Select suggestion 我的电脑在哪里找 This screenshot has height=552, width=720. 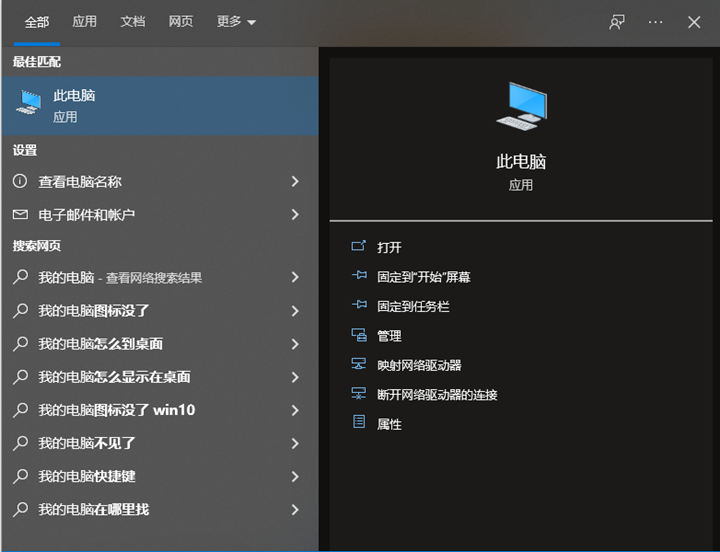click(x=160, y=509)
